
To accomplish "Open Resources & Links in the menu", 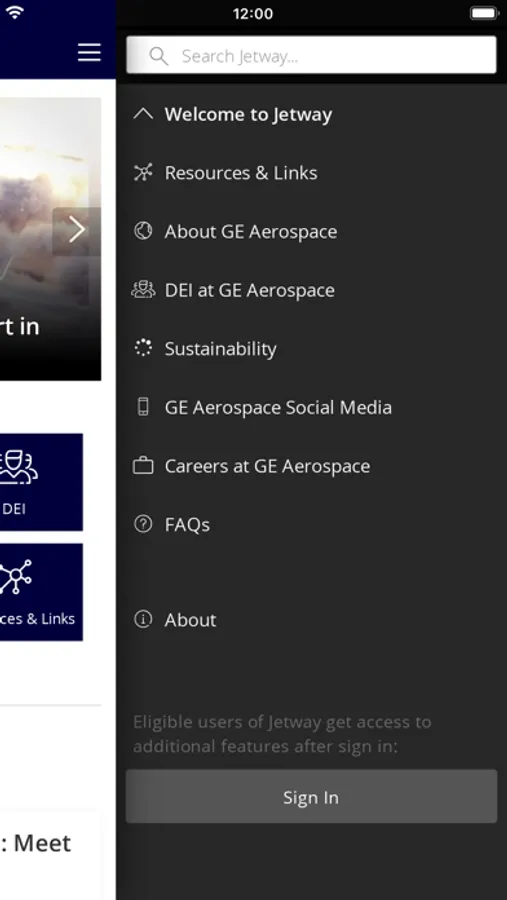I will click(241, 173).
